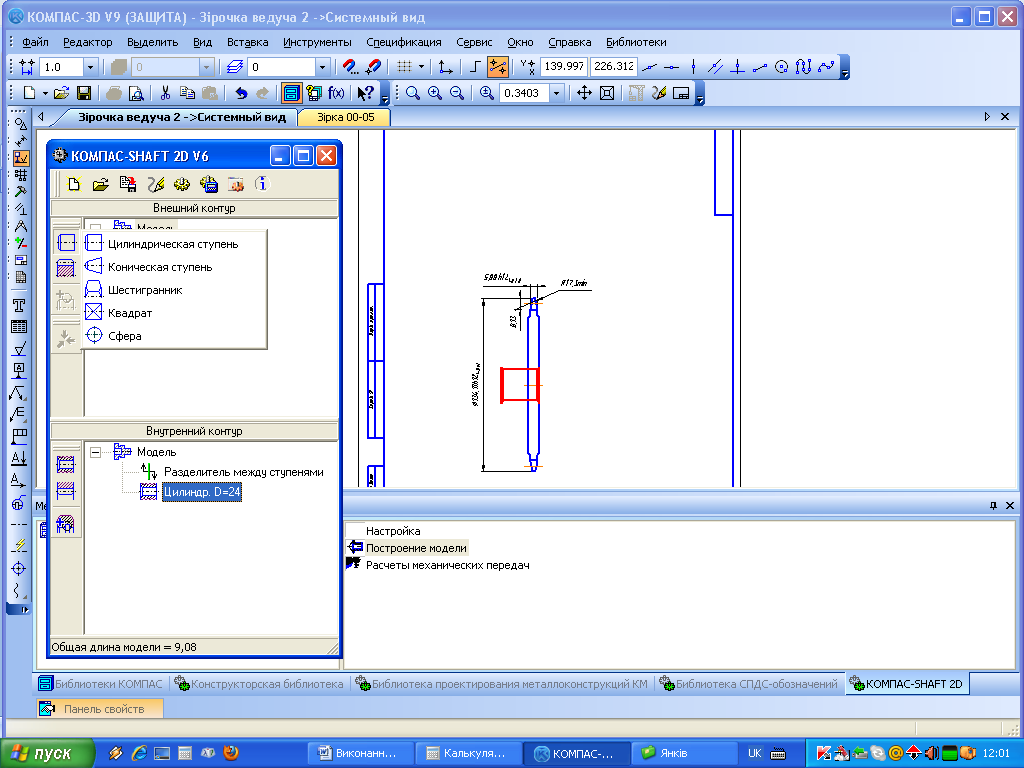Open the grid options dropdown arrow

[x=421, y=67]
